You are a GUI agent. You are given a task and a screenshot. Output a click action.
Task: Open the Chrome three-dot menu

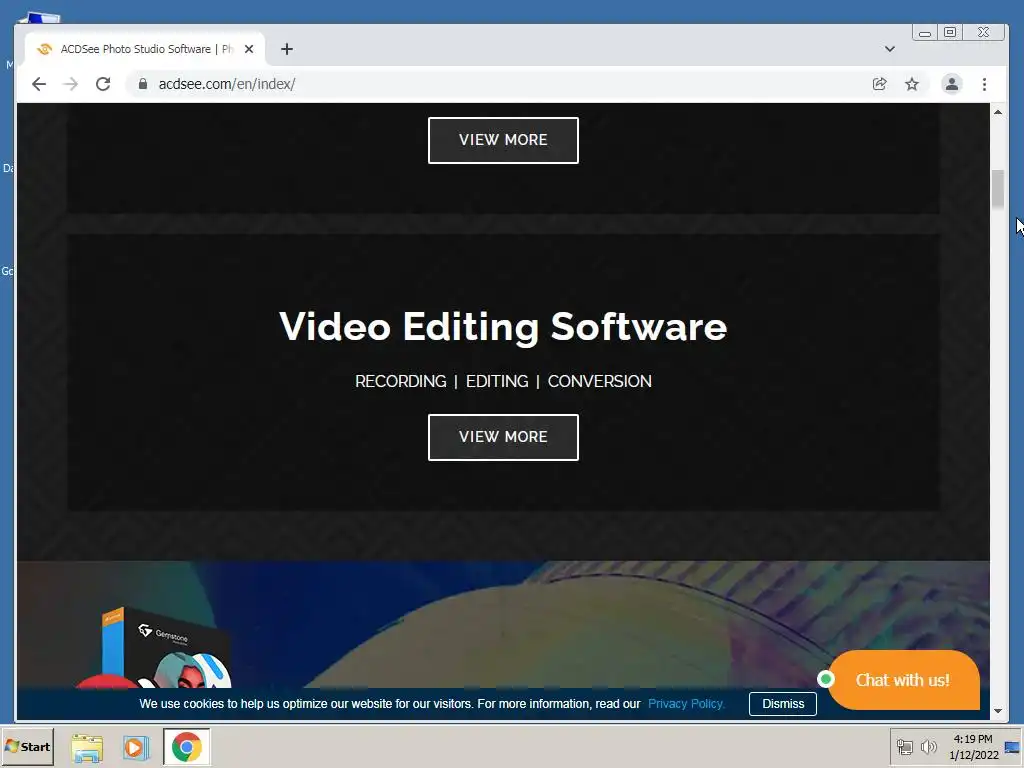pos(984,84)
